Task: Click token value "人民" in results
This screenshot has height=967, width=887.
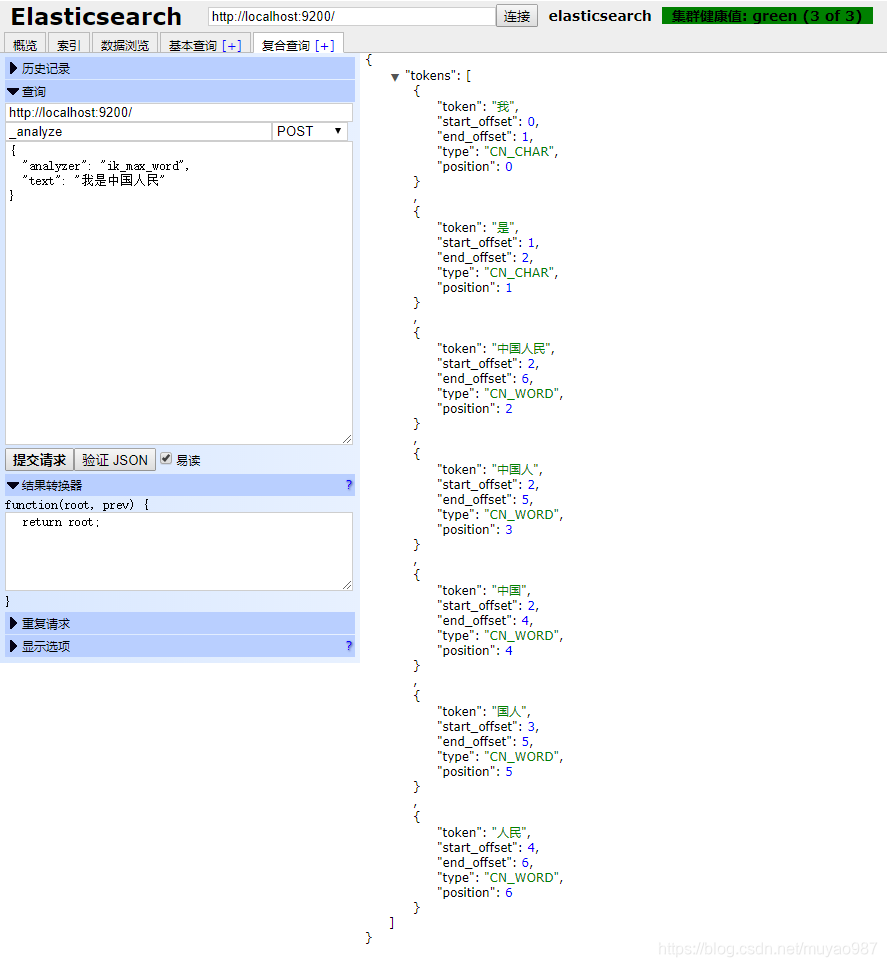Action: coord(511,833)
